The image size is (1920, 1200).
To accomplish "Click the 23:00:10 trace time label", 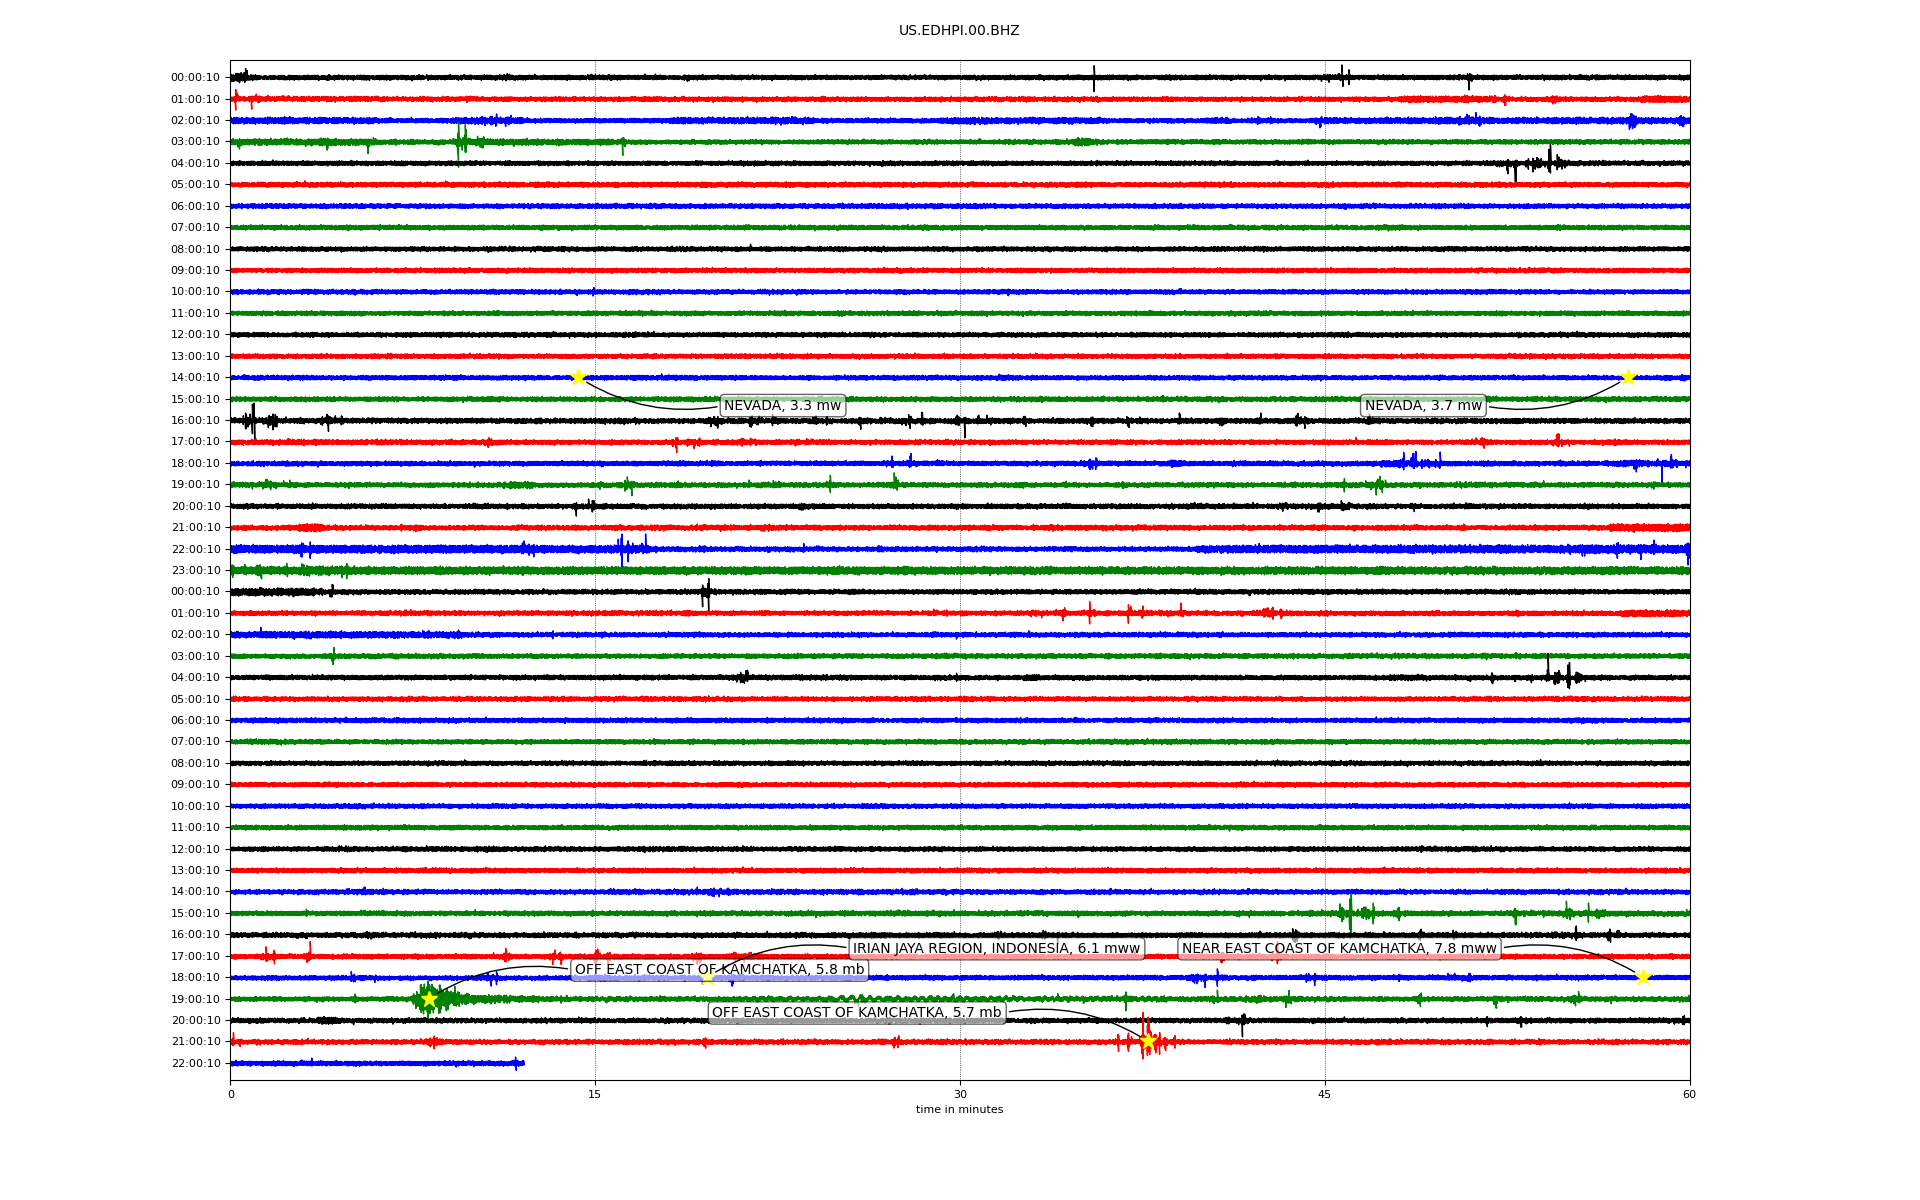I will tap(195, 570).
